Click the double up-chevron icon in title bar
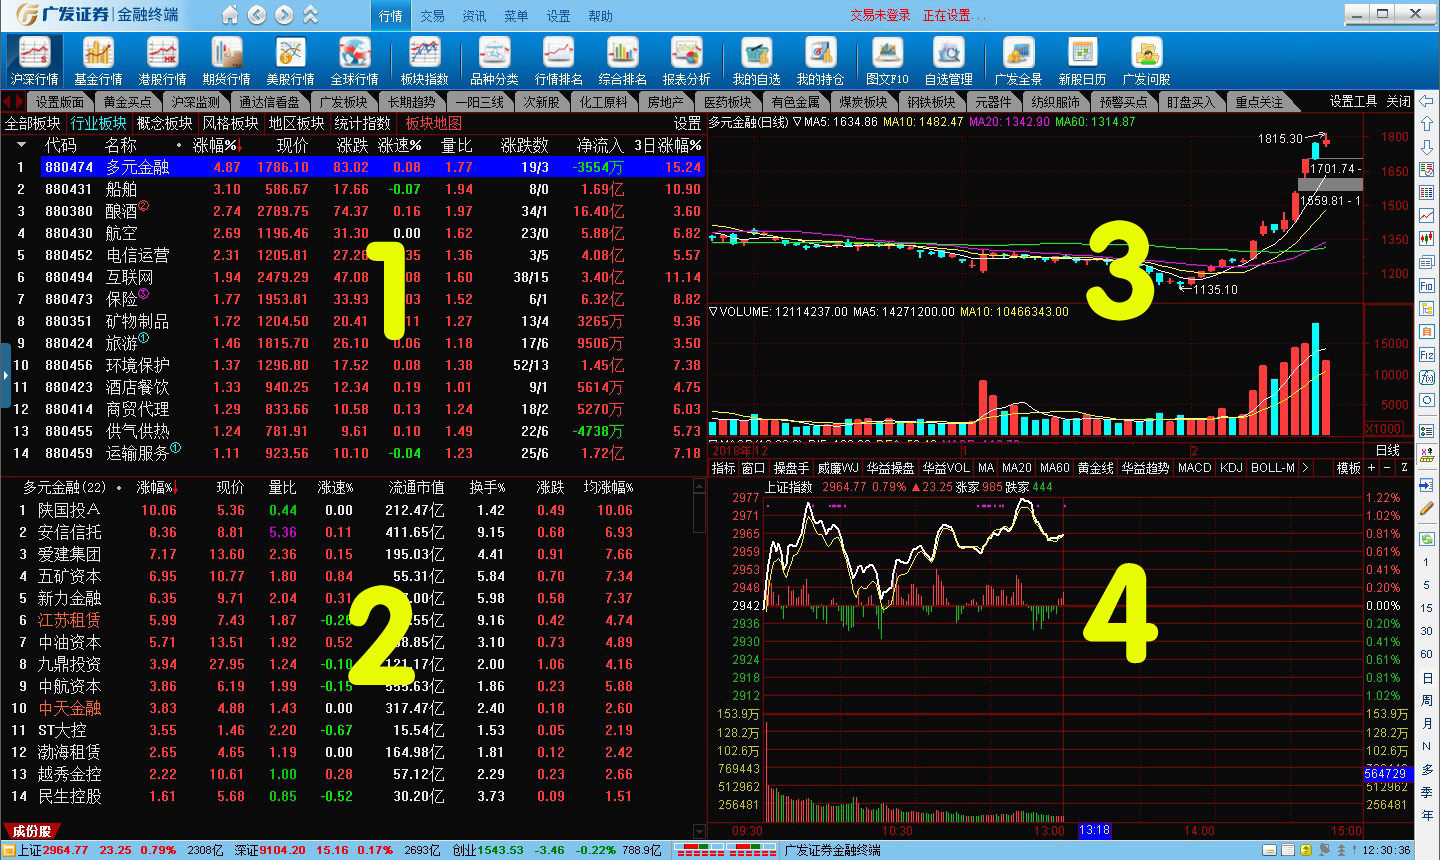Image resolution: width=1440 pixels, height=860 pixels. point(310,15)
